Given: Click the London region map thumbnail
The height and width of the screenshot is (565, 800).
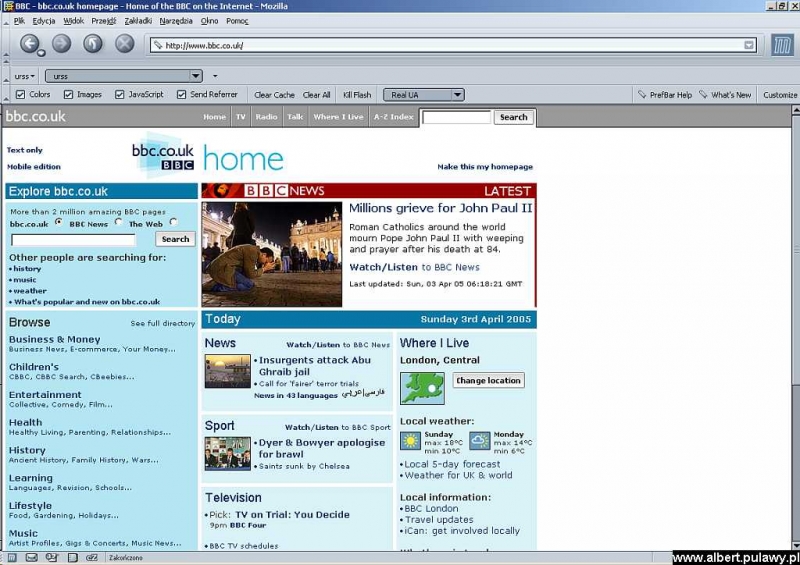Looking at the screenshot, I should [x=422, y=388].
